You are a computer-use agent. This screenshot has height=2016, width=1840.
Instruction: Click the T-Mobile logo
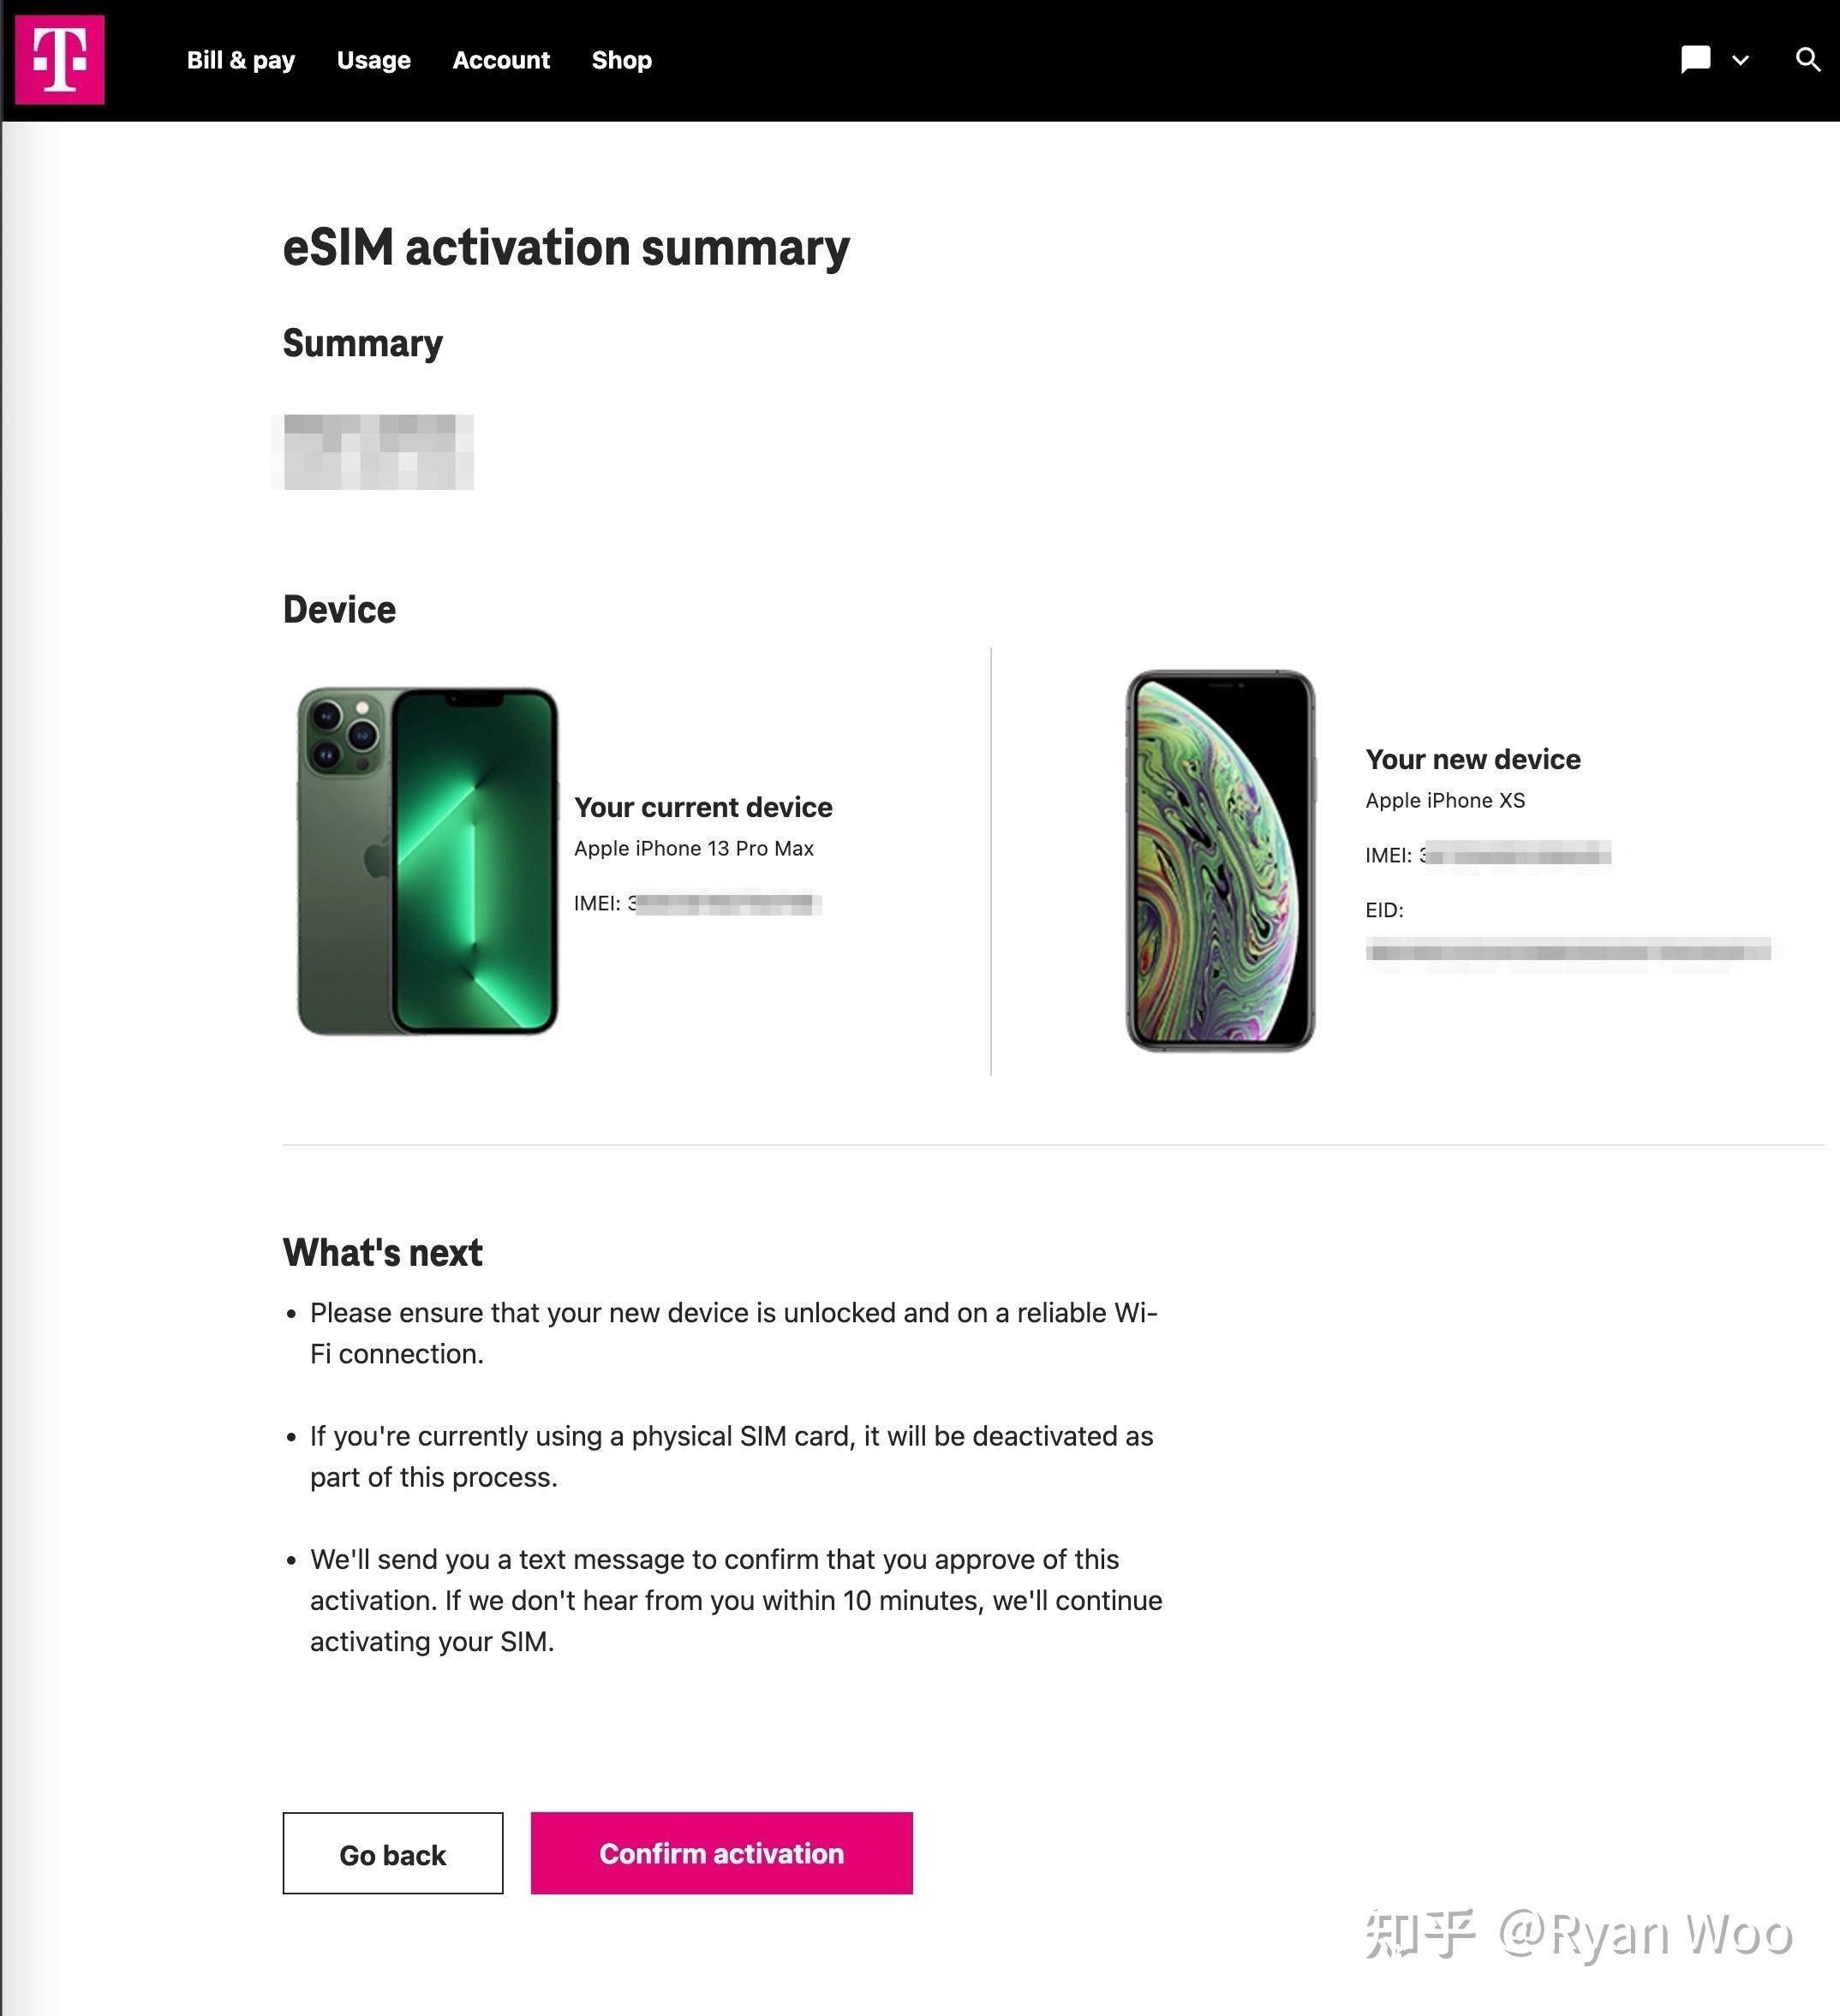[x=60, y=60]
